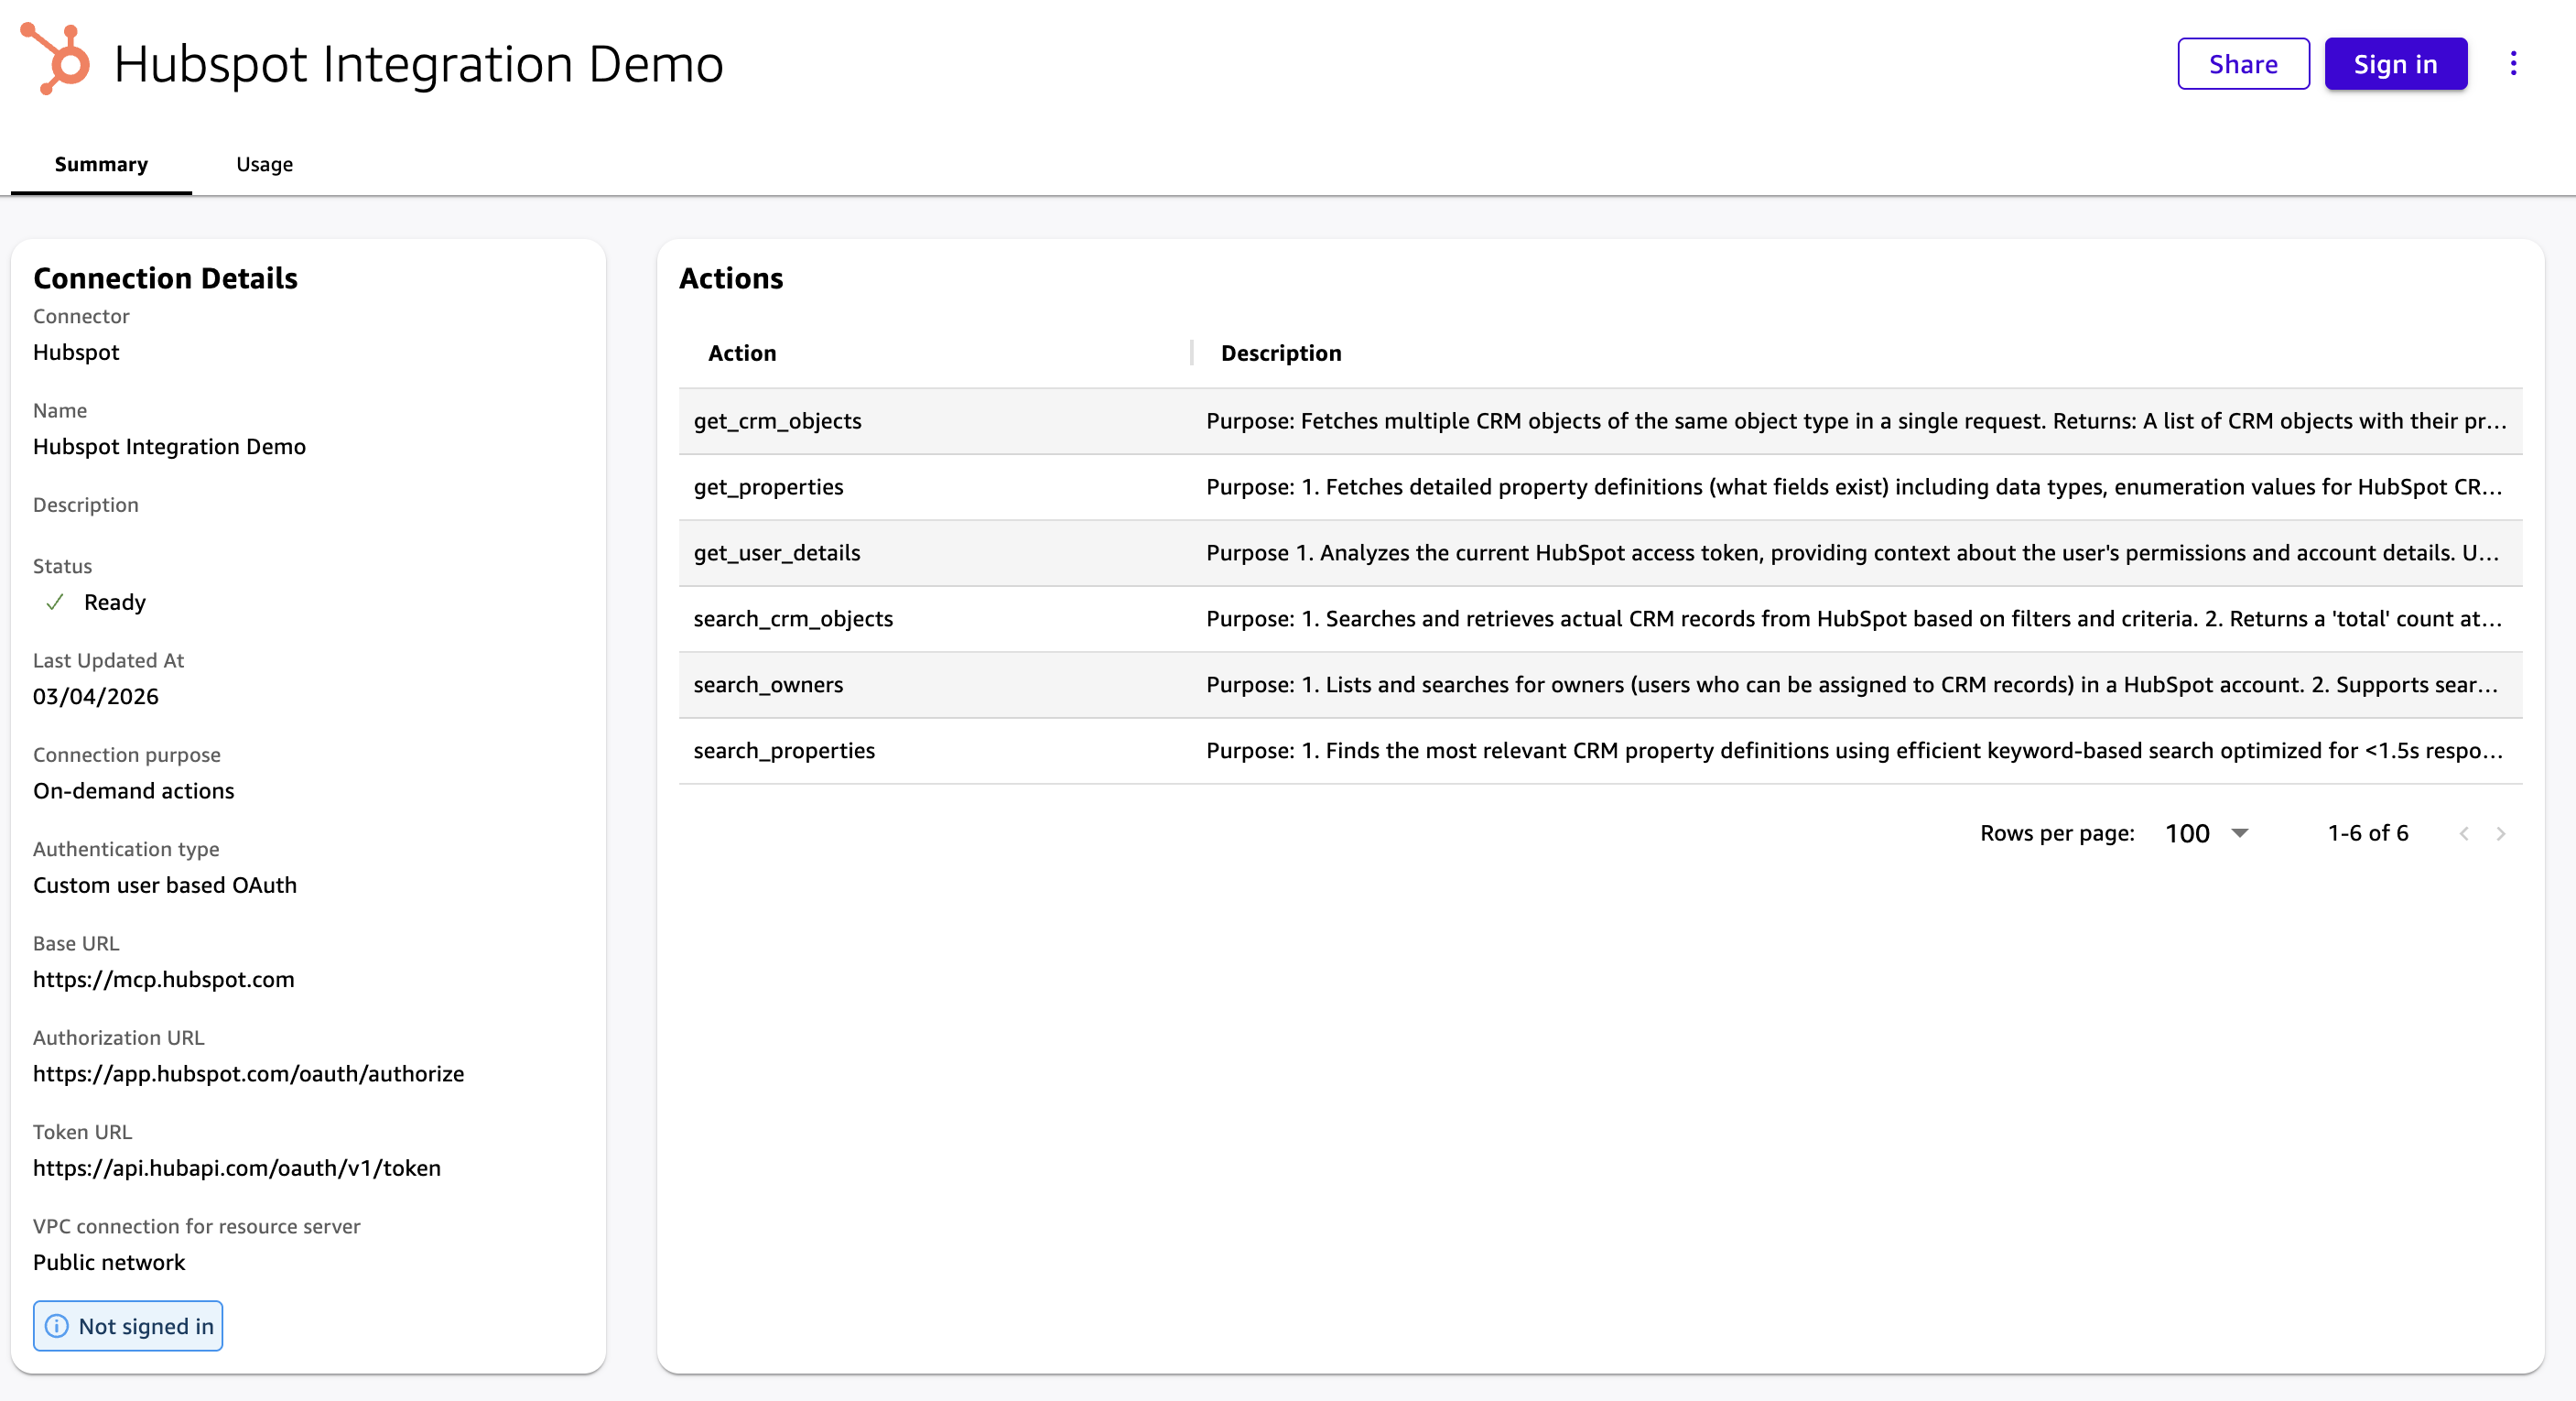This screenshot has width=2576, height=1401.
Task: Open the three-dot more options menu
Action: point(2512,64)
